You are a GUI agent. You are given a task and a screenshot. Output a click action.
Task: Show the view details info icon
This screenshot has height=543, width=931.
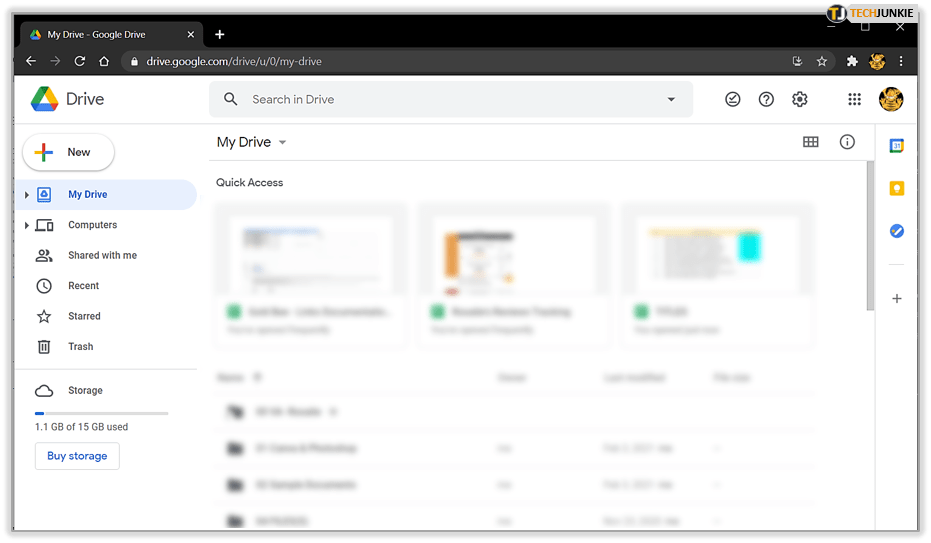847,142
